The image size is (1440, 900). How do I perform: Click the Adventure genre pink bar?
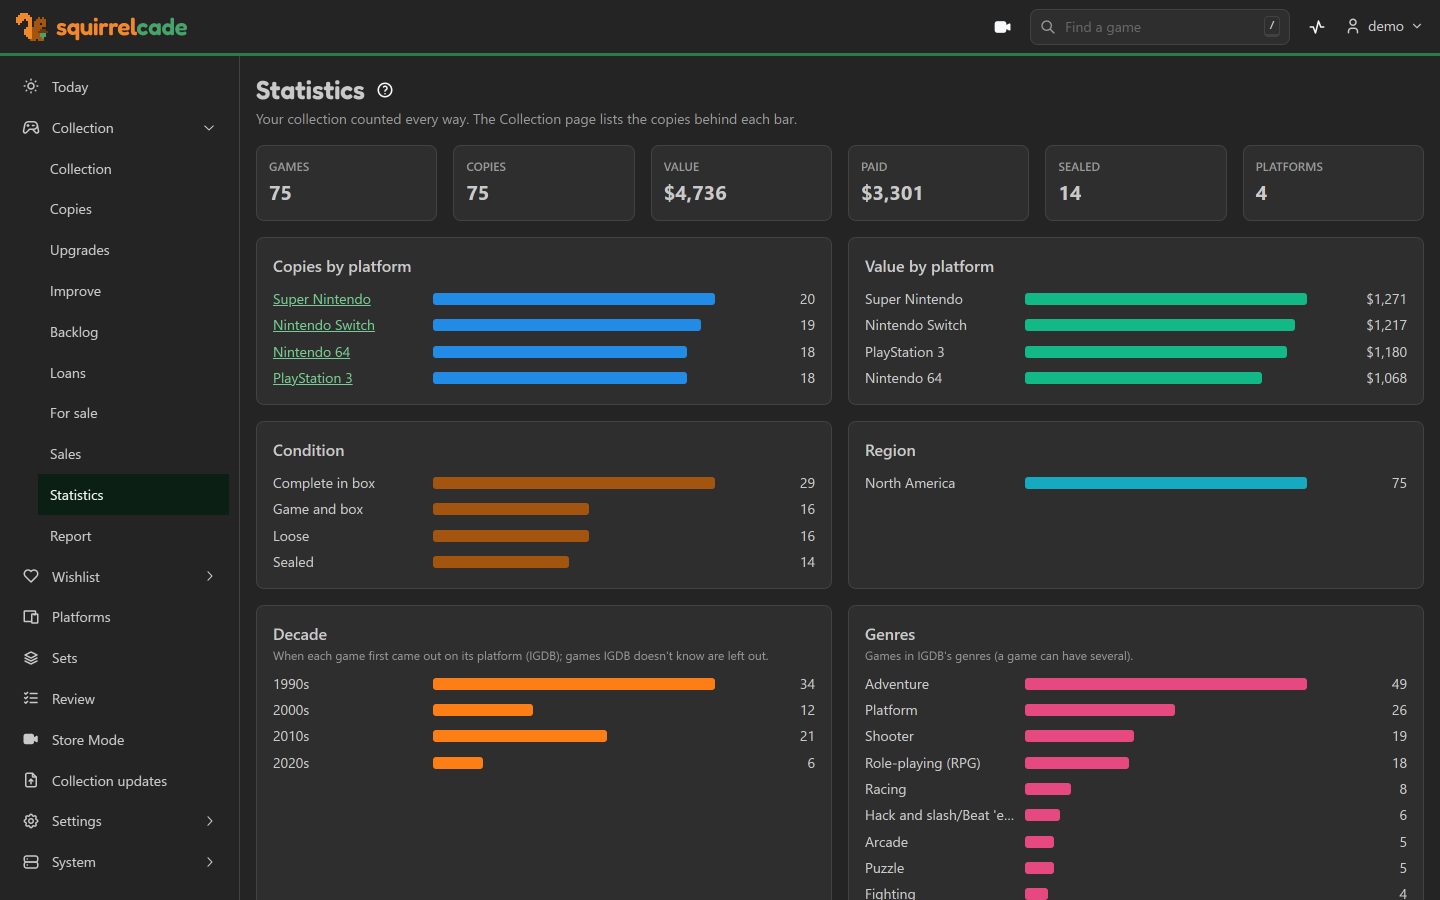tap(1166, 684)
